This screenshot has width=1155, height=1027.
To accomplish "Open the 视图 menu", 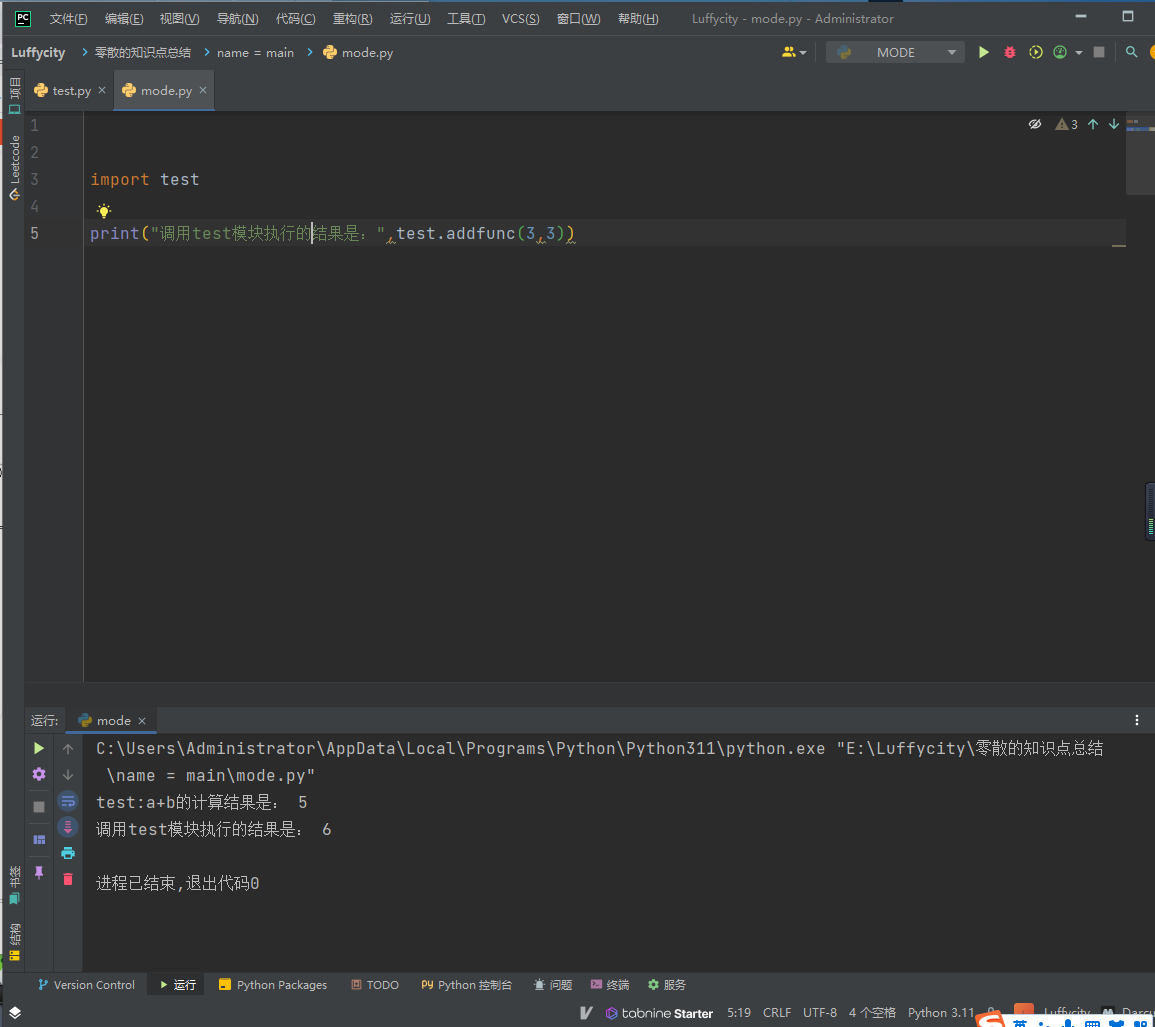I will (179, 18).
